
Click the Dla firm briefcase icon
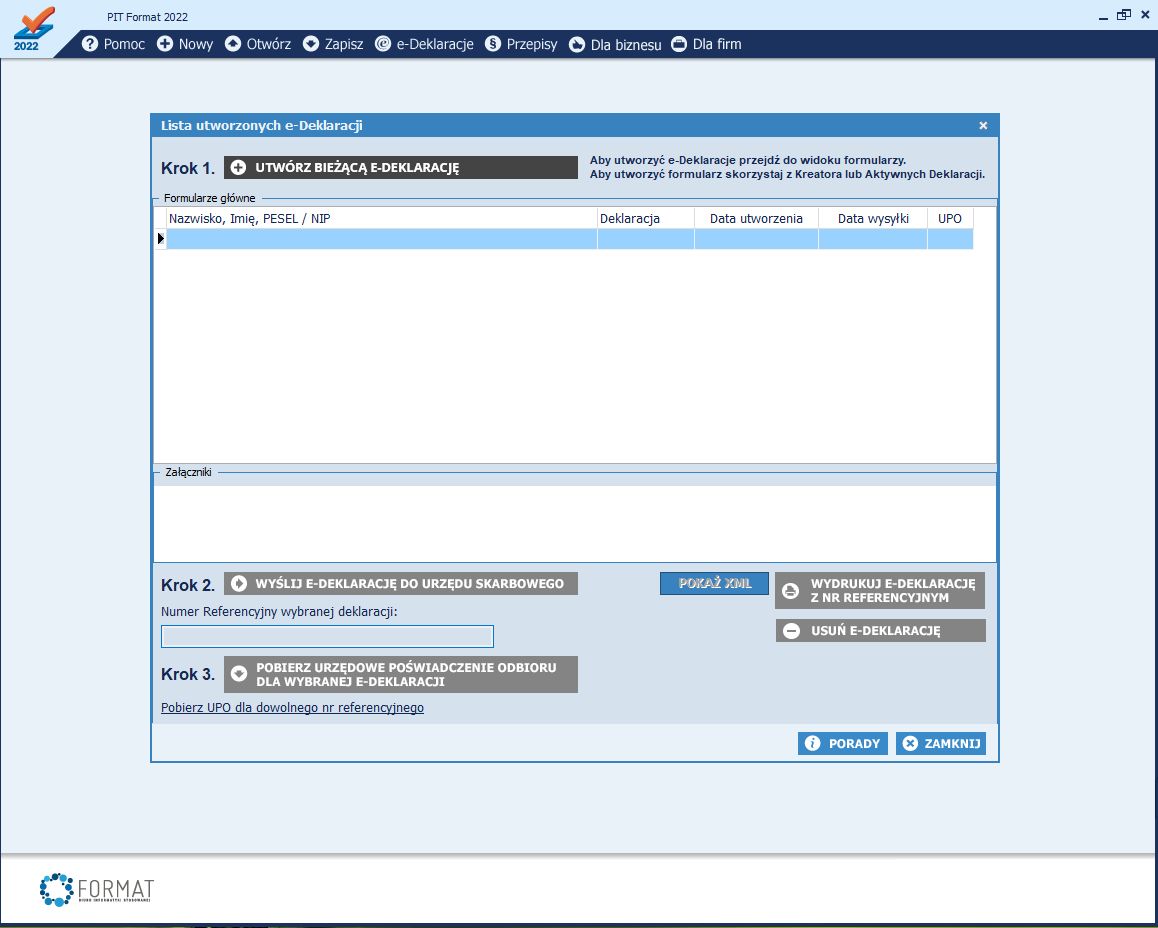coord(679,44)
